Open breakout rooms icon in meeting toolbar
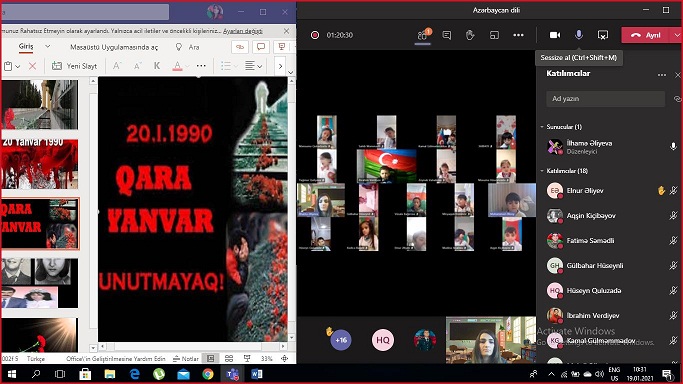The width and height of the screenshot is (683, 384). 494,35
